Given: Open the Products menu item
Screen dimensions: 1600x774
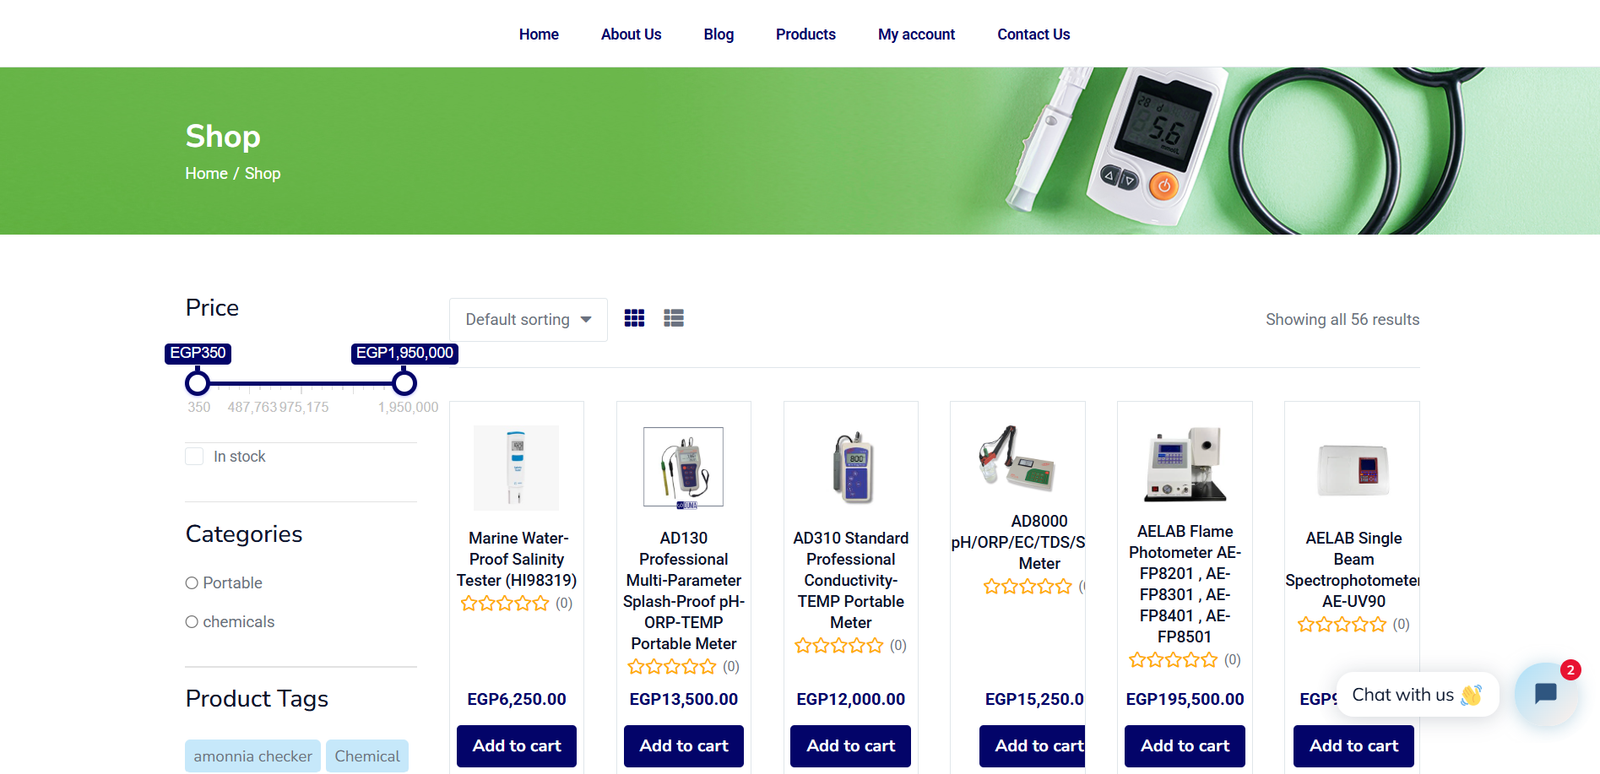Looking at the screenshot, I should click(x=806, y=34).
